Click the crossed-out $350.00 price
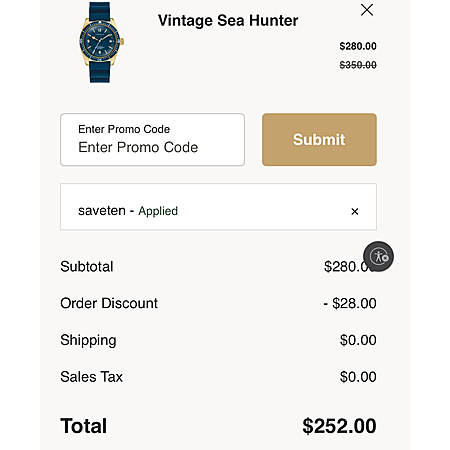 click(x=358, y=65)
